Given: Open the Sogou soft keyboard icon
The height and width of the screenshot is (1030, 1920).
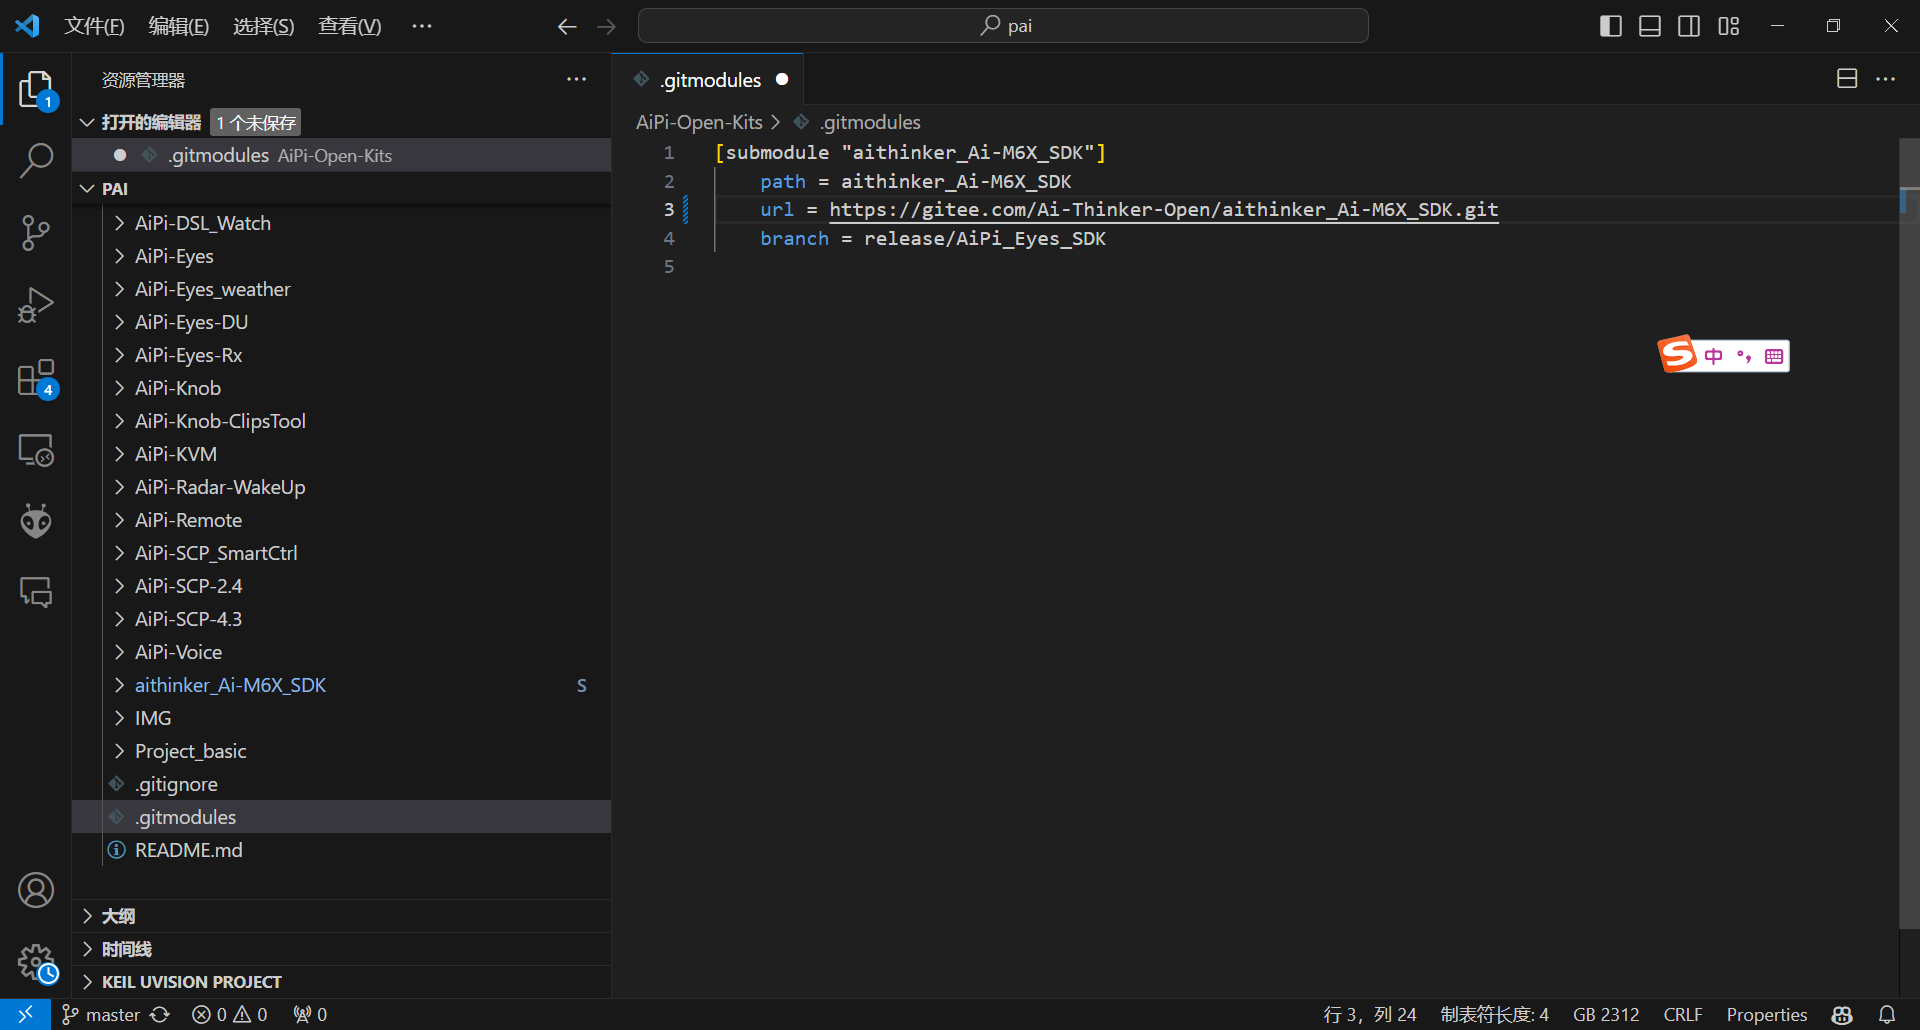Looking at the screenshot, I should (1774, 356).
